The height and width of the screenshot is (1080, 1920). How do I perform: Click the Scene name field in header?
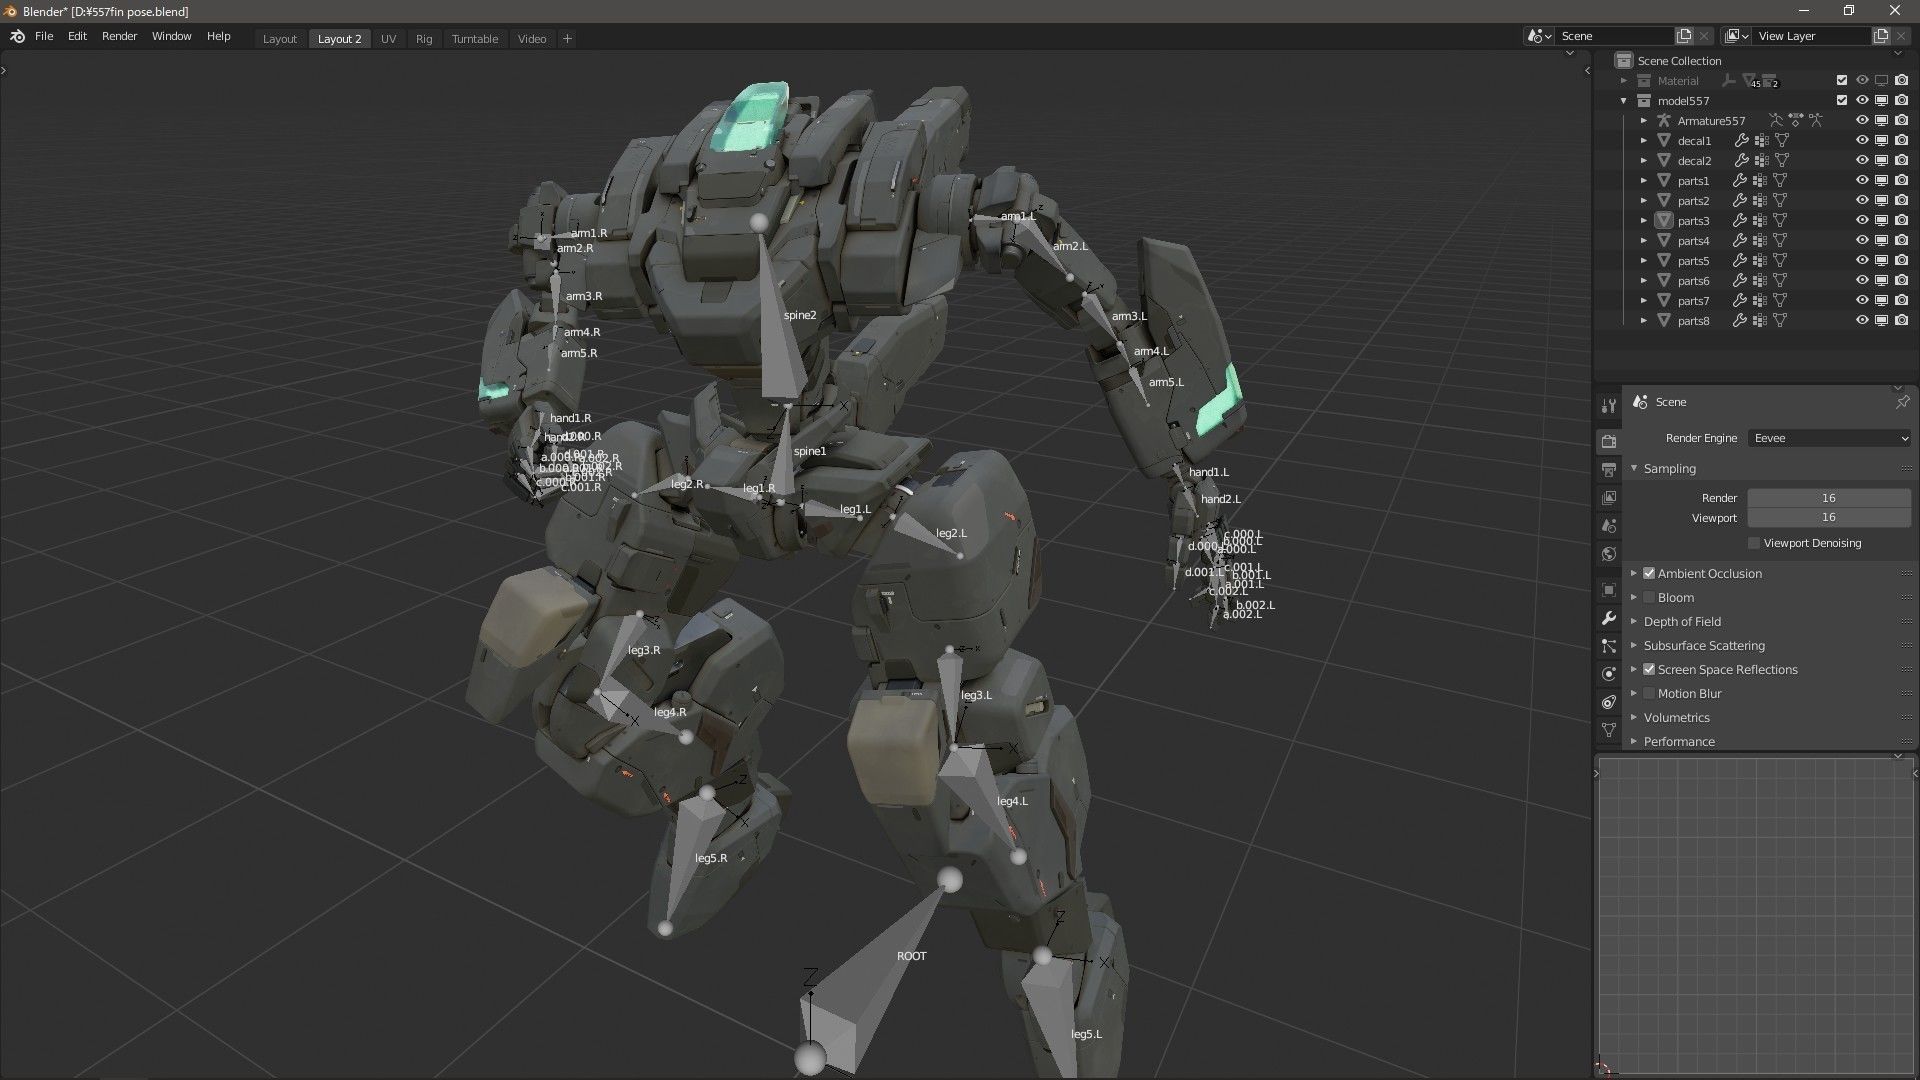1614,36
